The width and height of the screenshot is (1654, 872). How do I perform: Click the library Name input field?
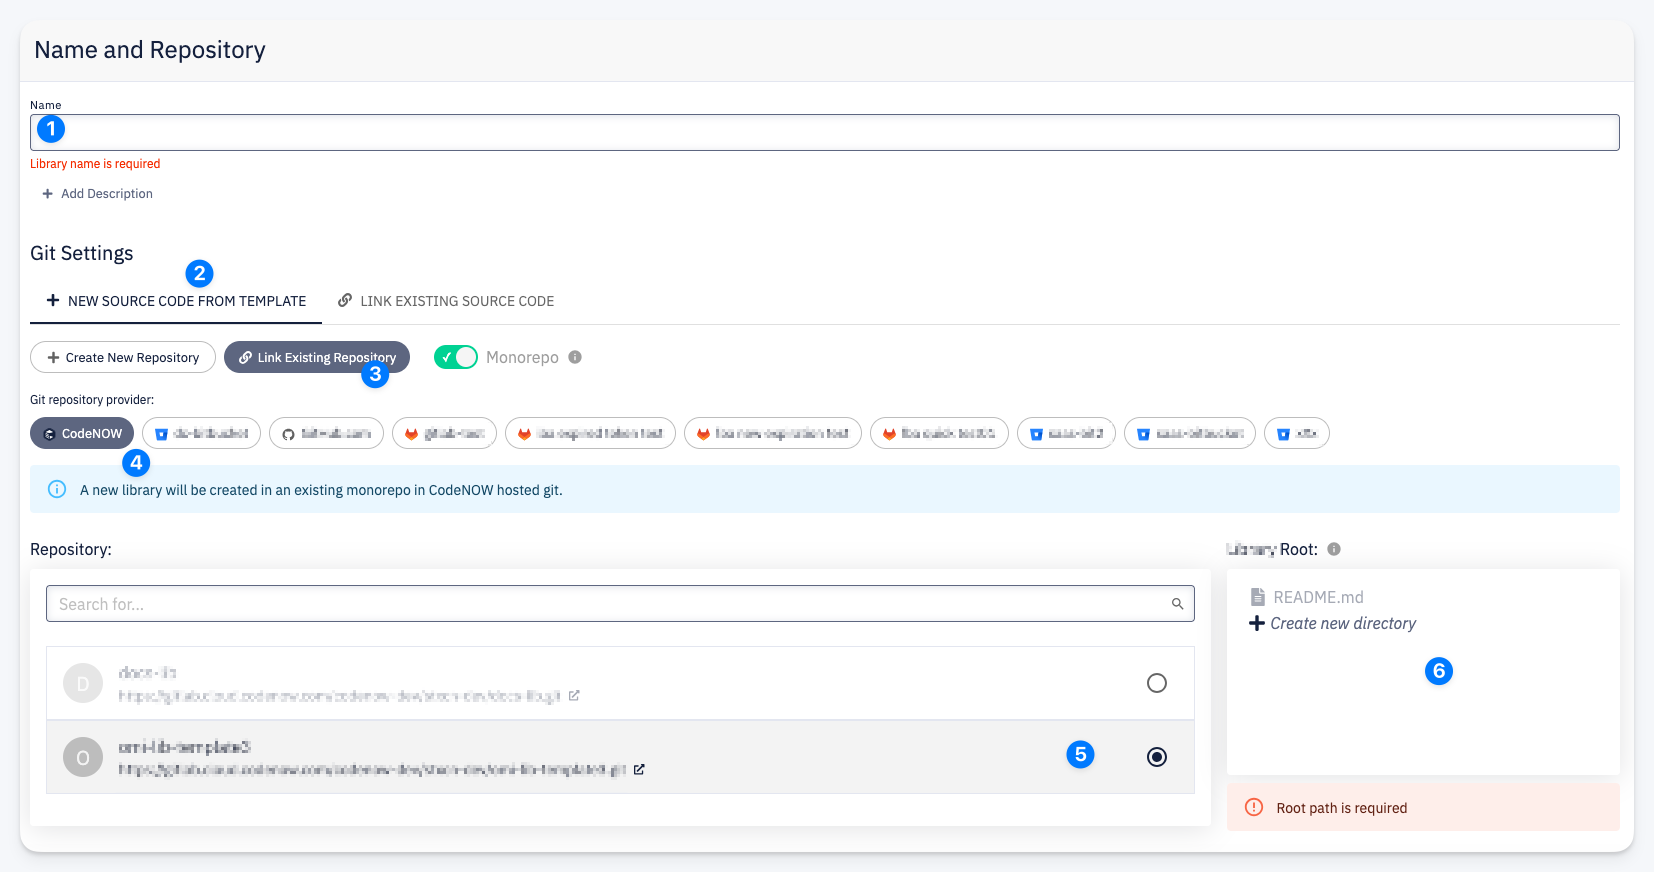click(824, 132)
